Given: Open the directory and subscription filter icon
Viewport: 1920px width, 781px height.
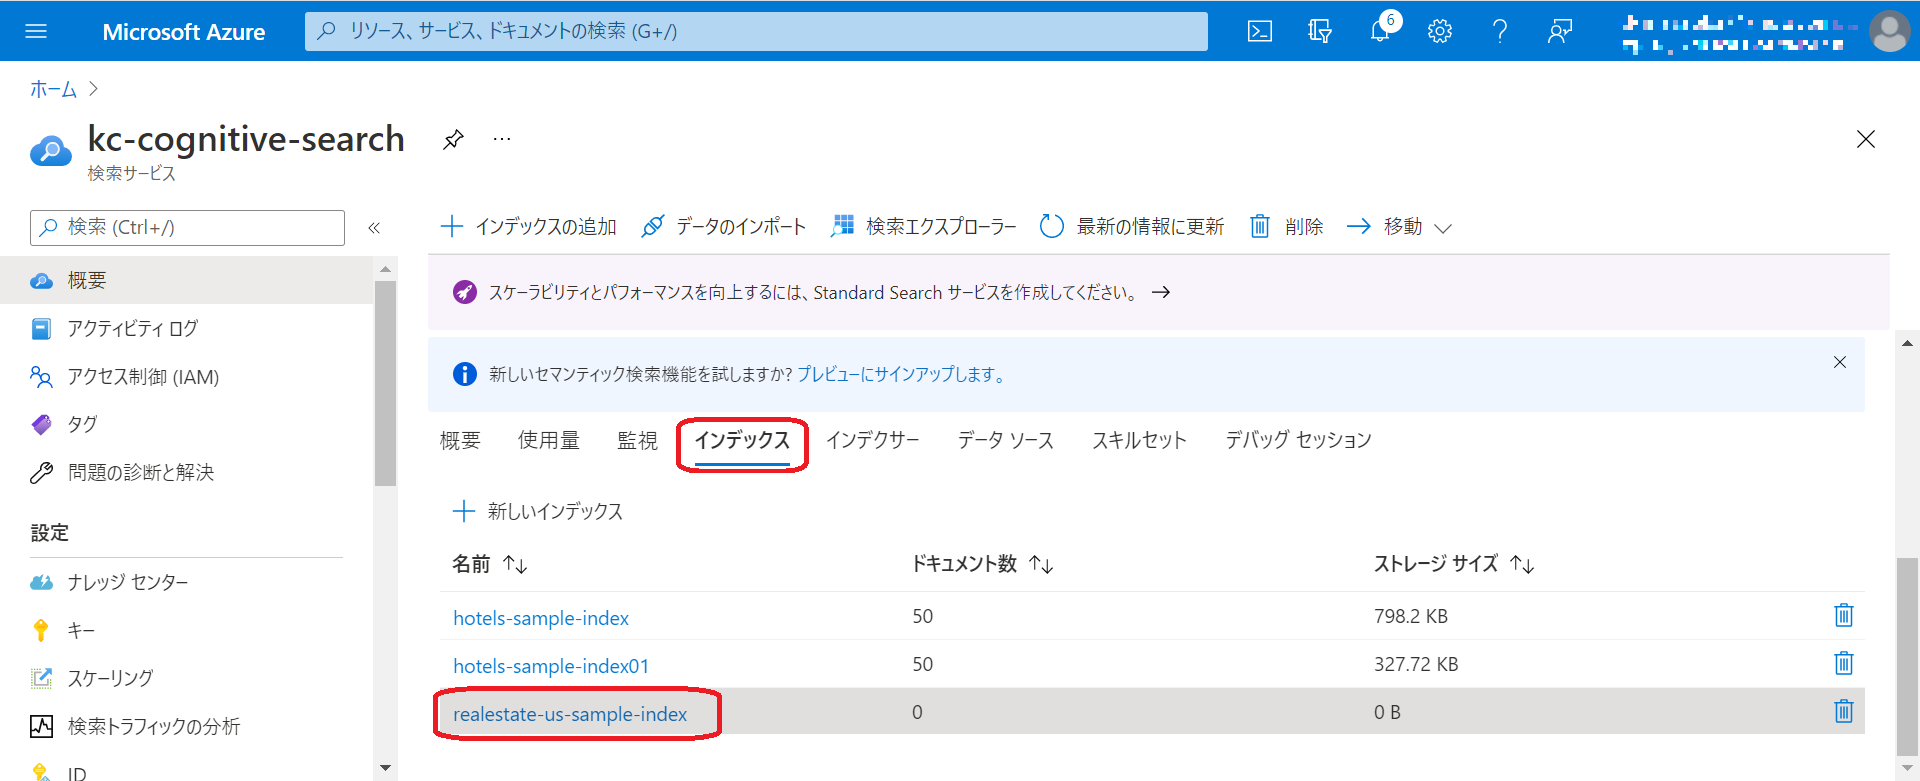Looking at the screenshot, I should pyautogui.click(x=1320, y=31).
